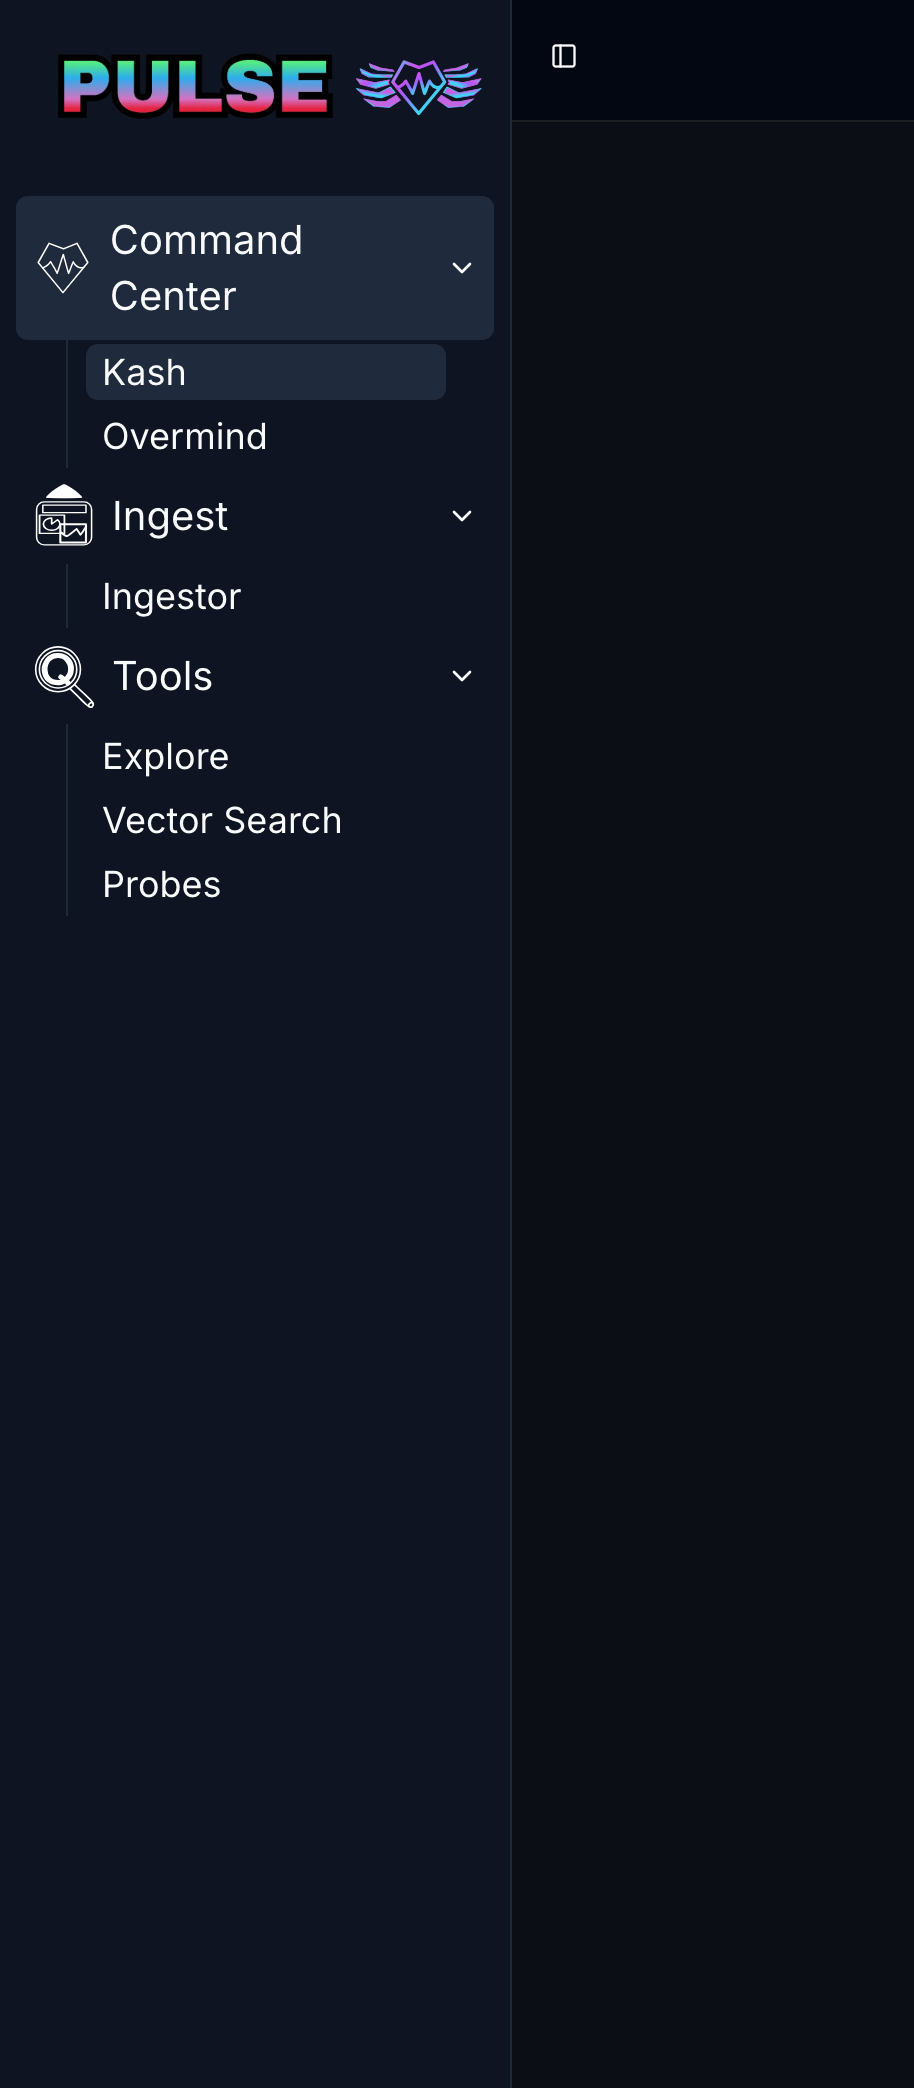Viewport: 914px width, 2088px height.
Task: Toggle the sidebar panel icon
Action: (x=564, y=56)
